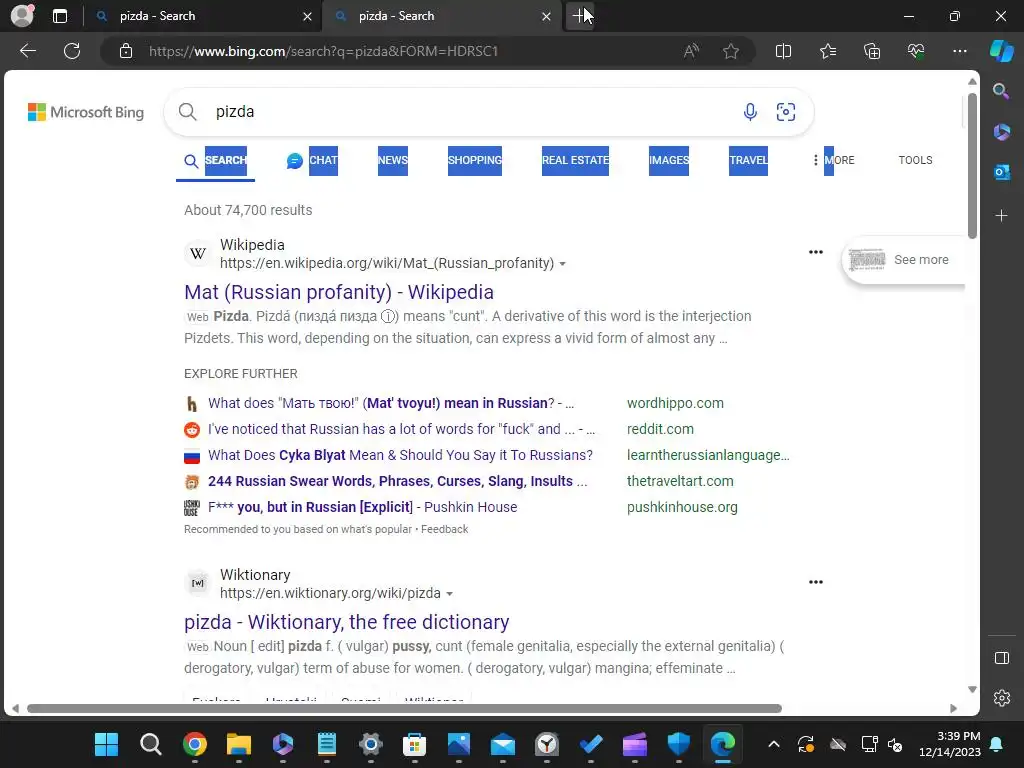The image size is (1024, 768).
Task: Open a new browser tab
Action: 580,16
